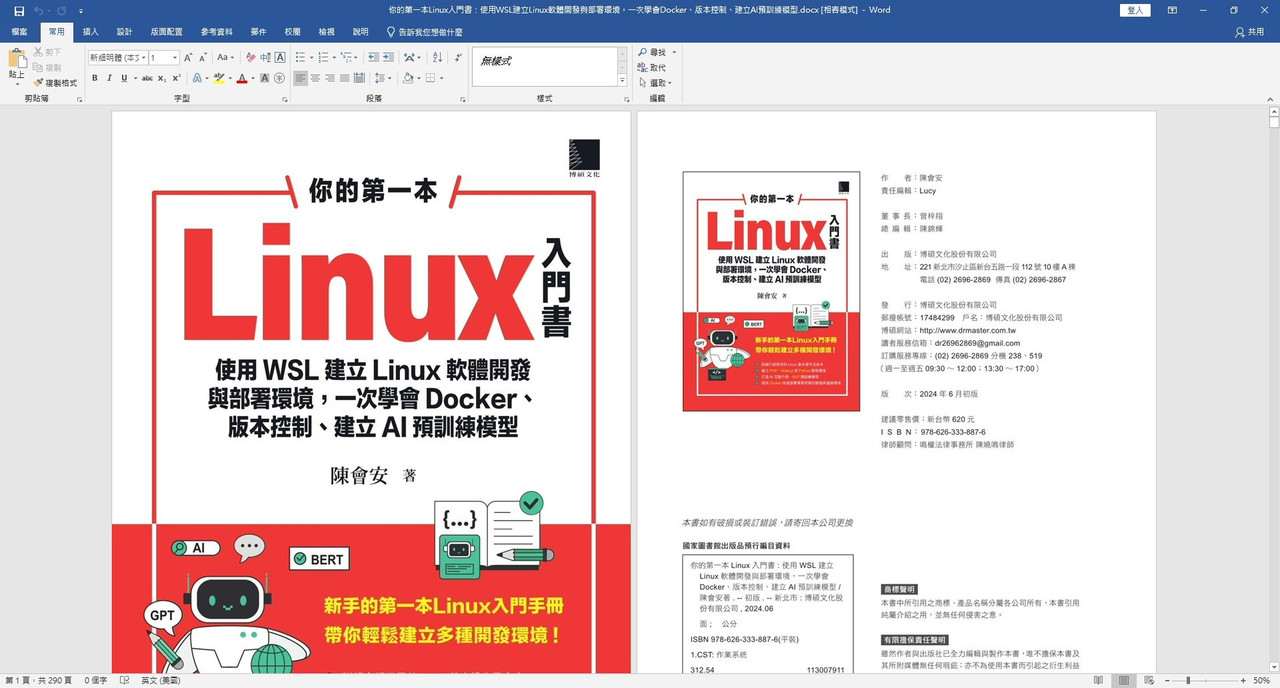Viewport: 1280px width, 688px height.
Task: Open the 檔案 file tab
Action: click(20, 32)
